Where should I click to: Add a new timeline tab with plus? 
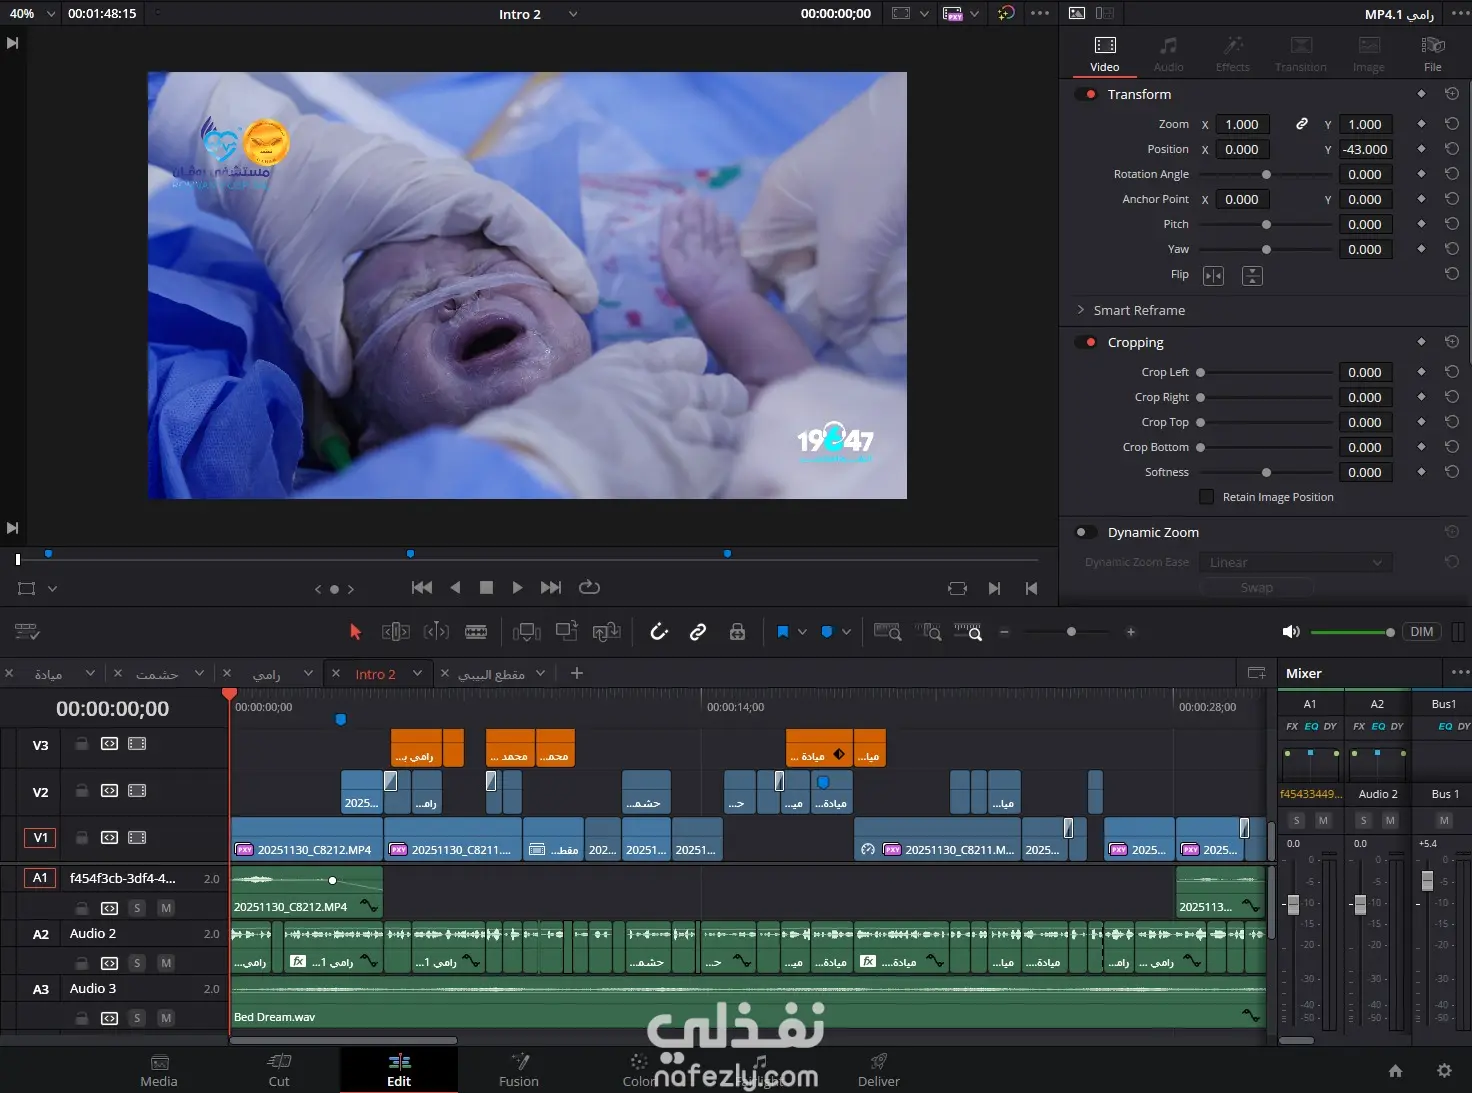pos(577,673)
